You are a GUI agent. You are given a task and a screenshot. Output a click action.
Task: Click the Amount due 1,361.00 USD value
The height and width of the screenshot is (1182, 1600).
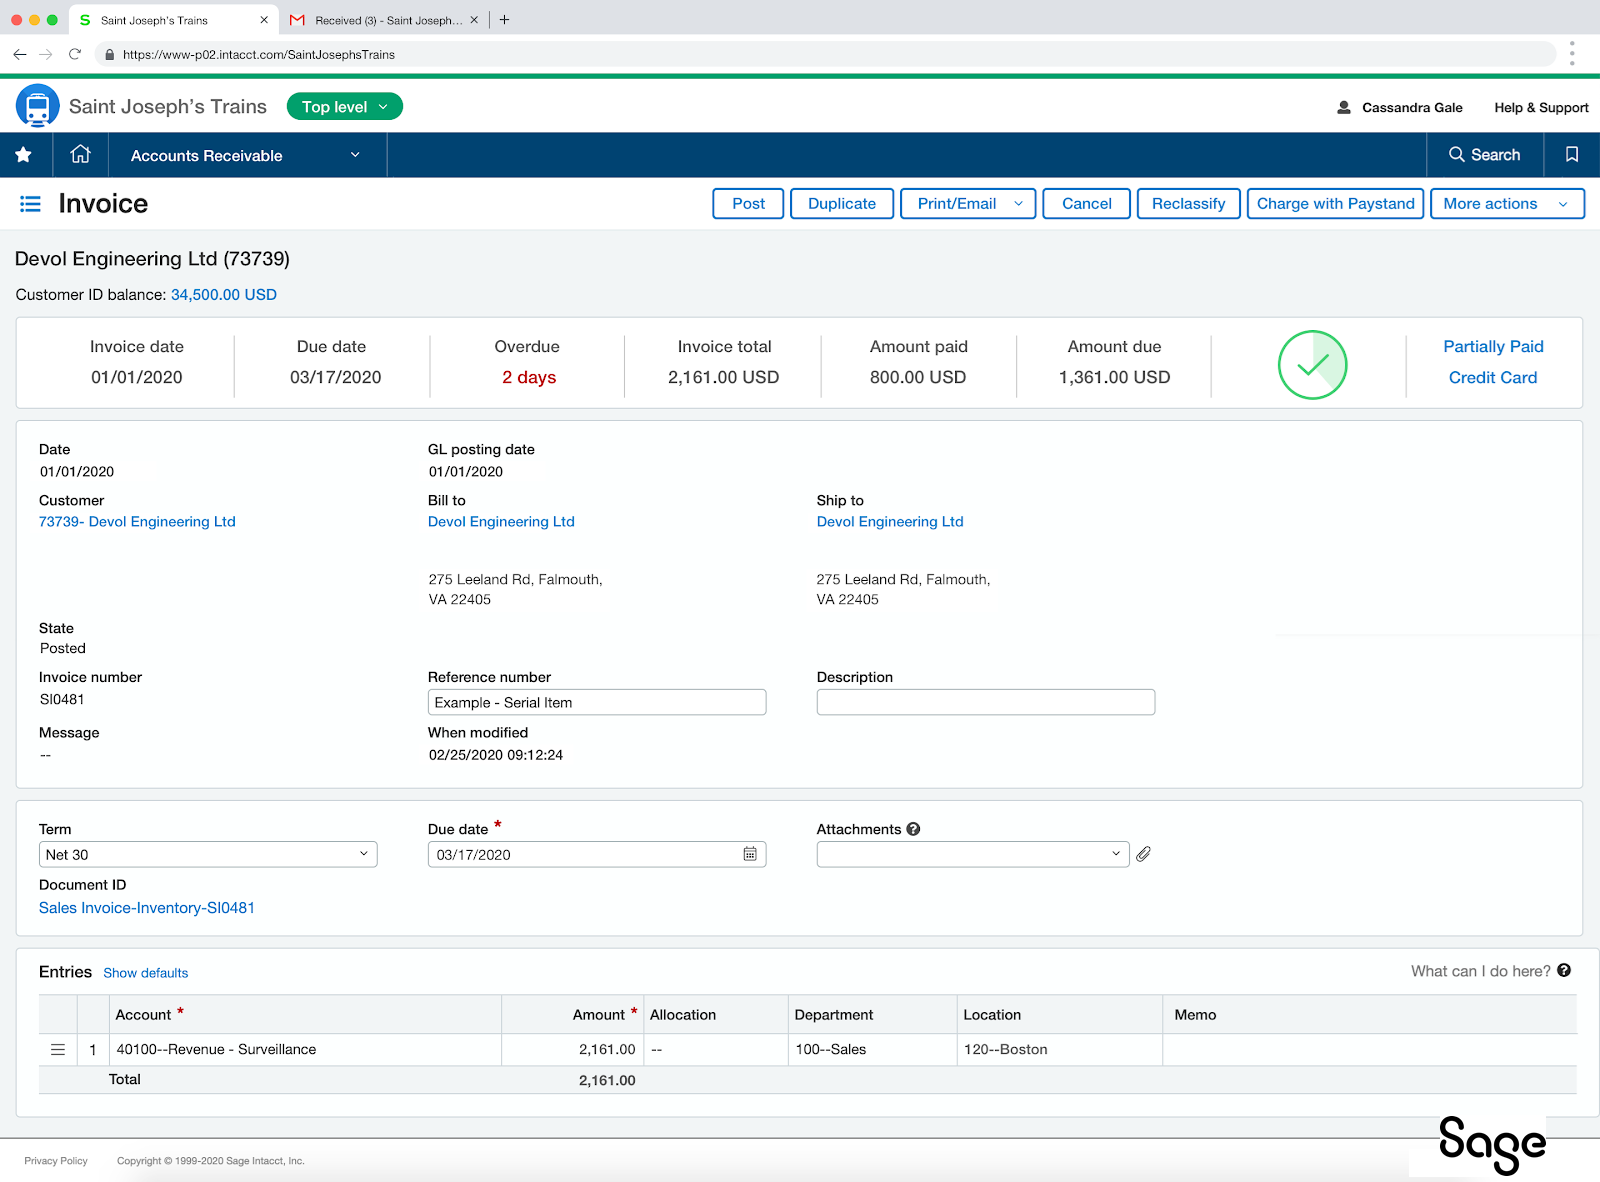click(1114, 378)
